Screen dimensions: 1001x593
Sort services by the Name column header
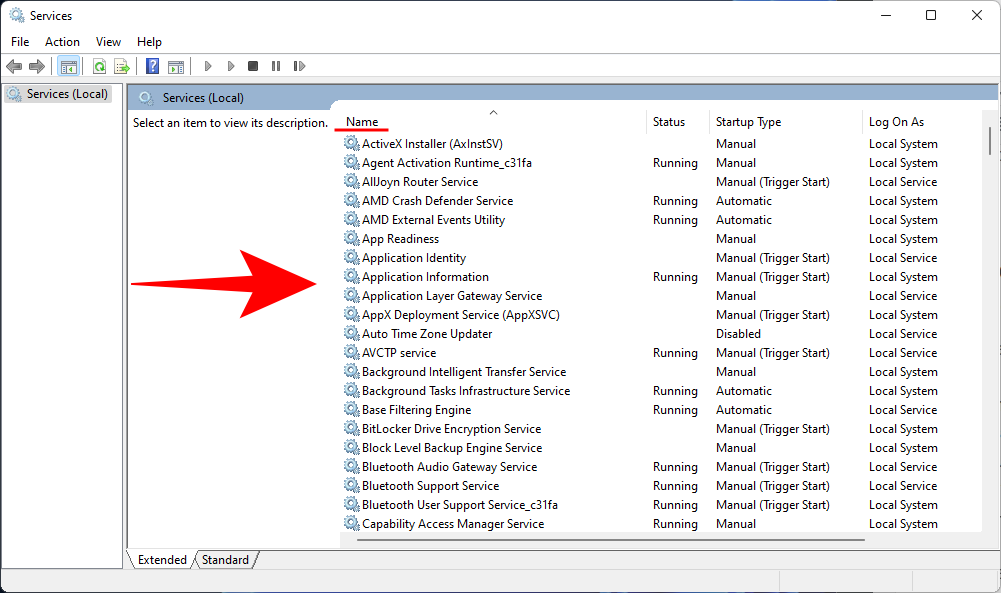coord(360,121)
